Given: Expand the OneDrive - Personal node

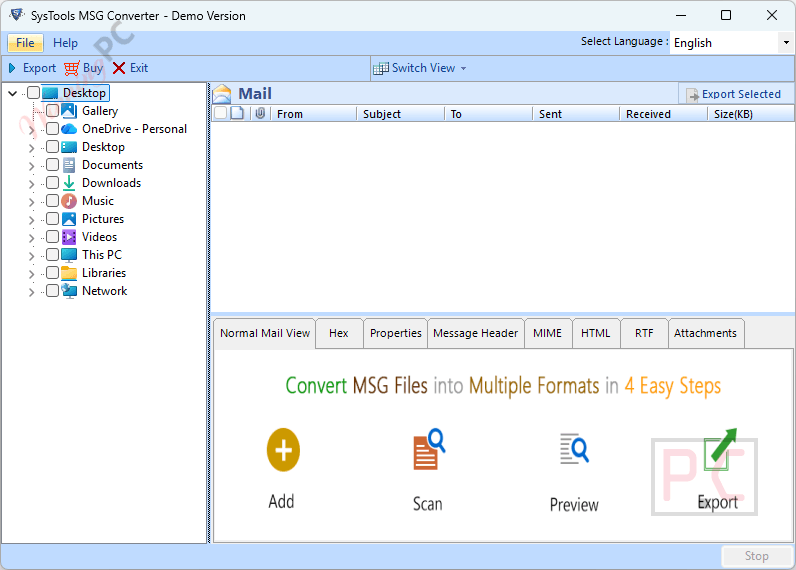Looking at the screenshot, I should pyautogui.click(x=31, y=130).
